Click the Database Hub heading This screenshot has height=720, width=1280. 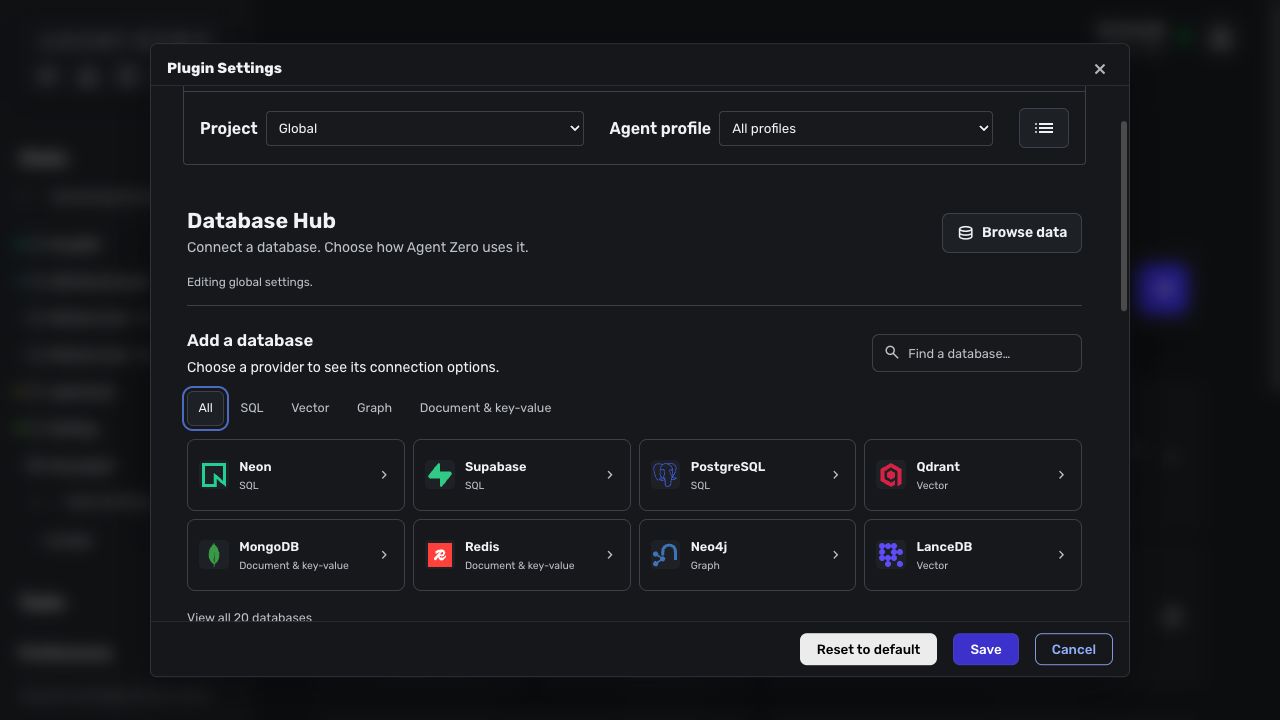(261, 221)
